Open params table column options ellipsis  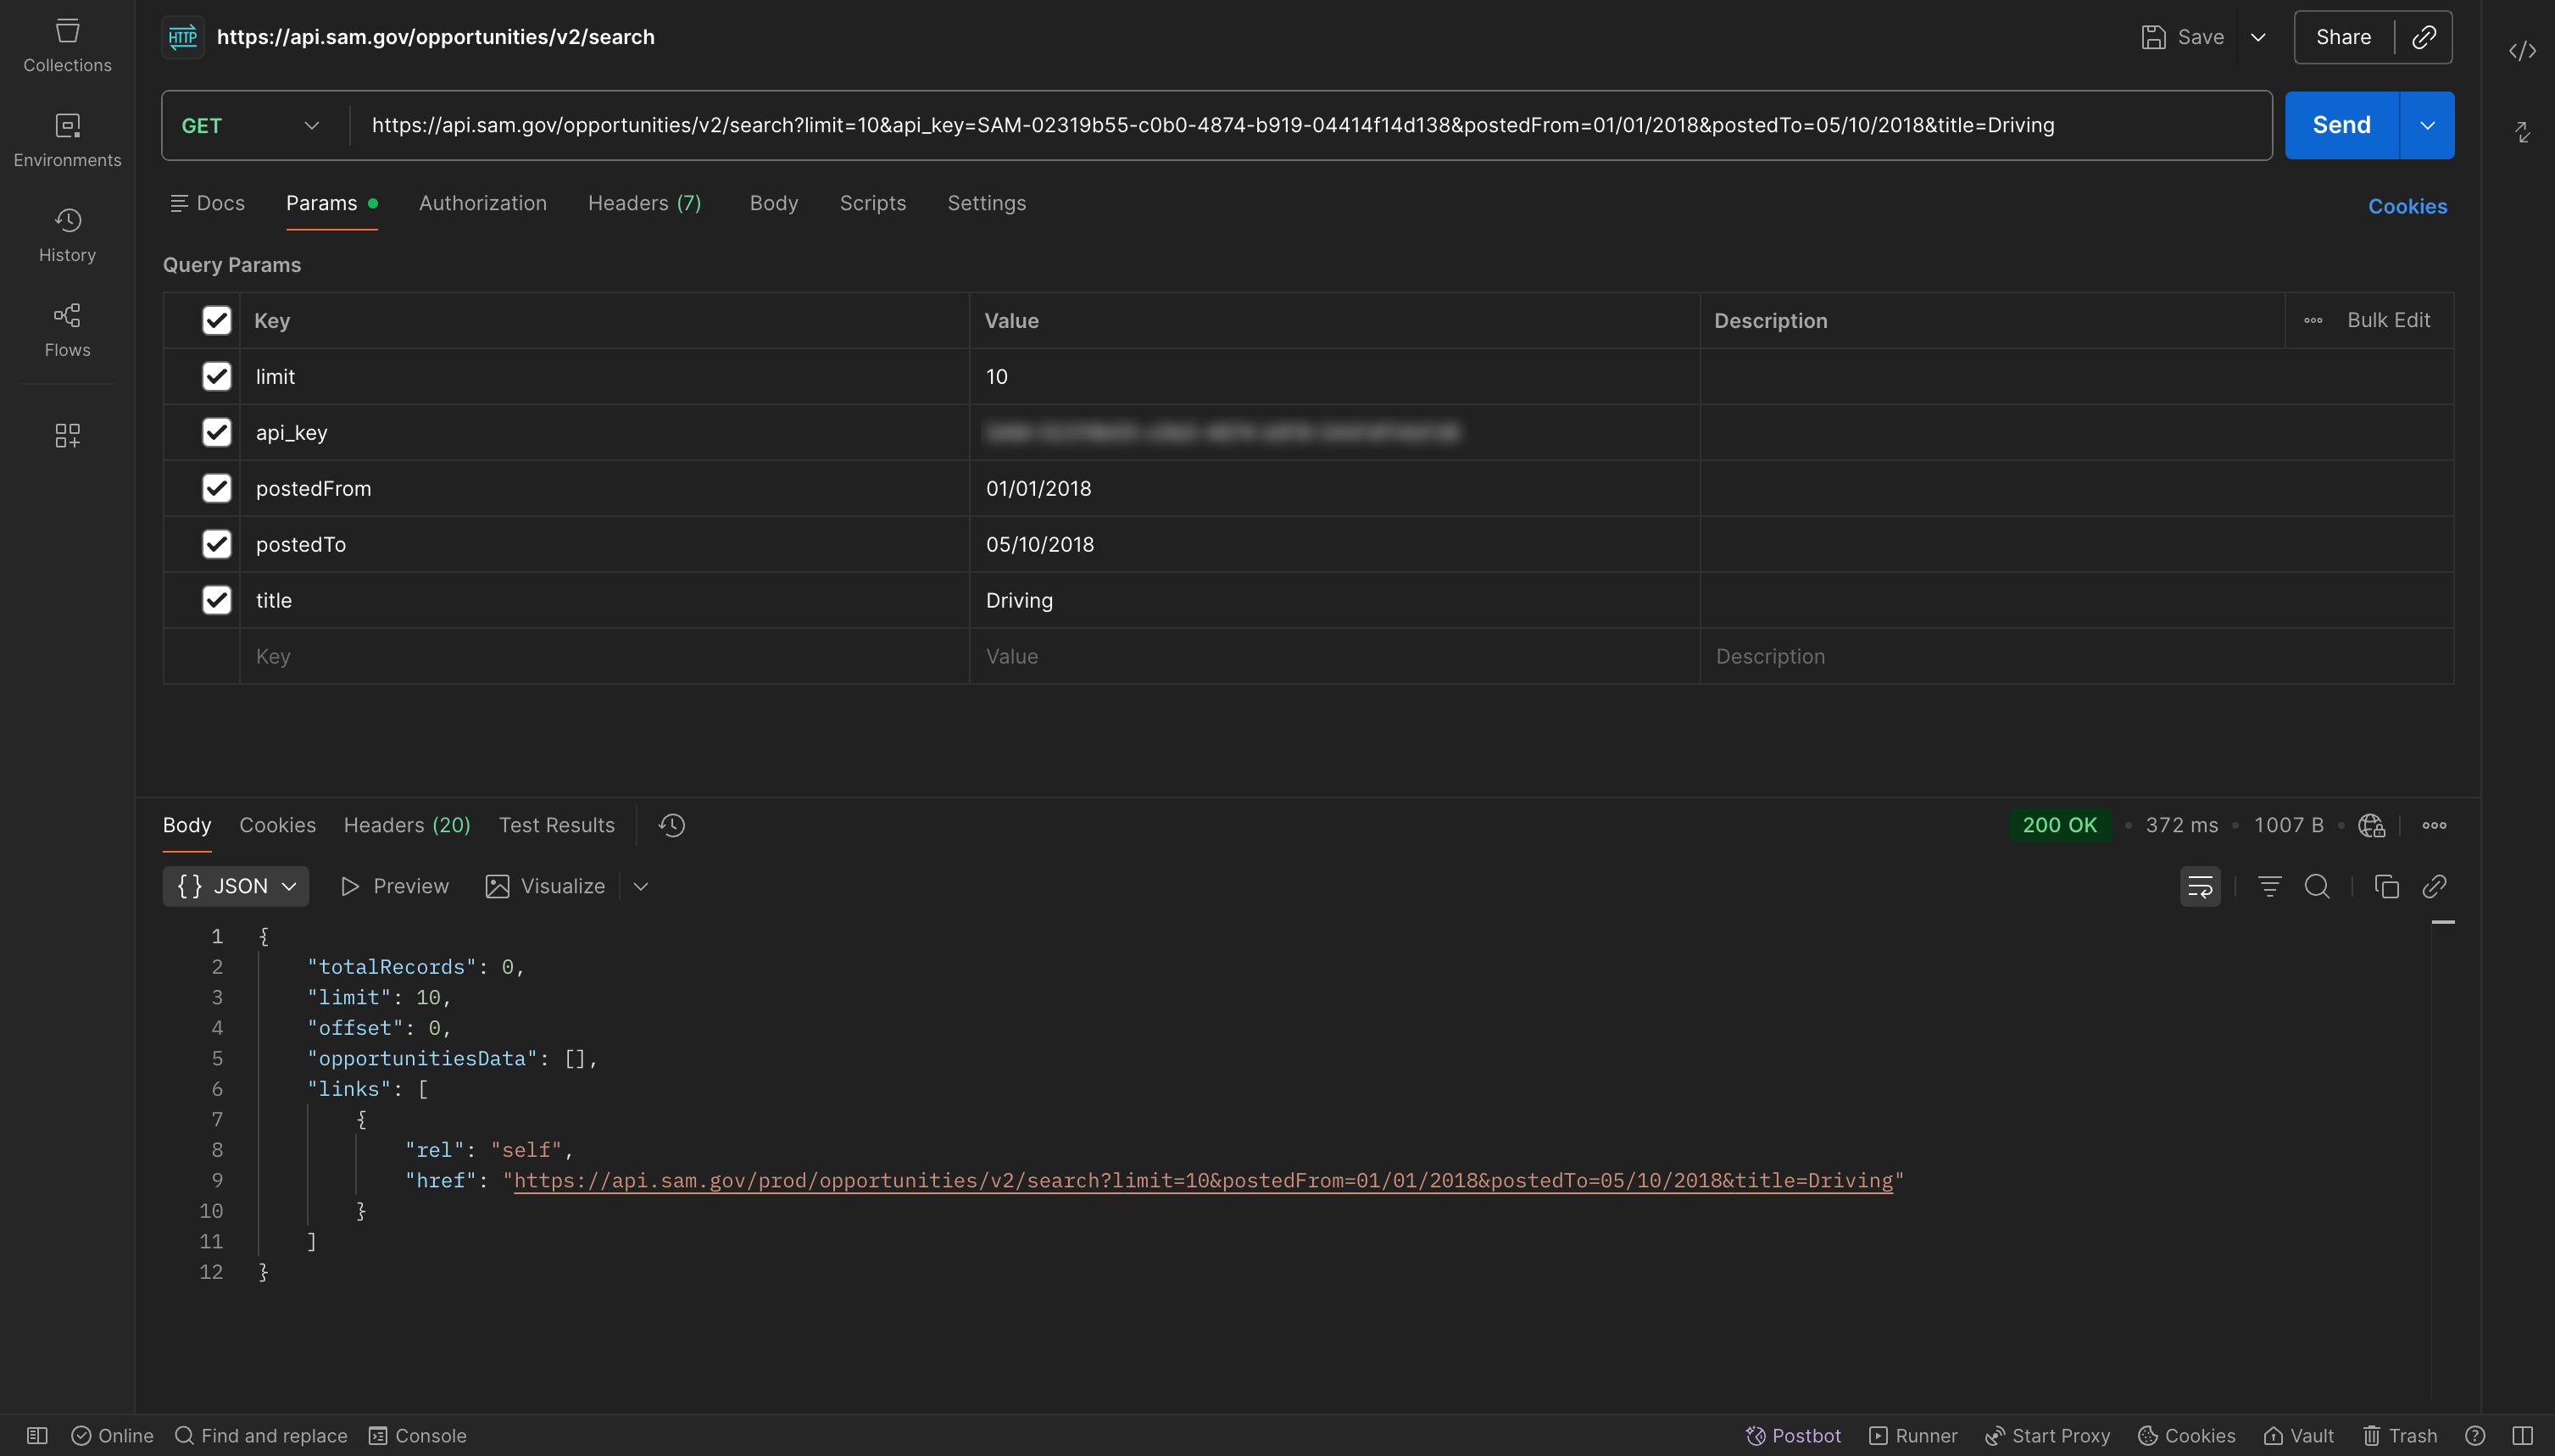tap(2313, 320)
